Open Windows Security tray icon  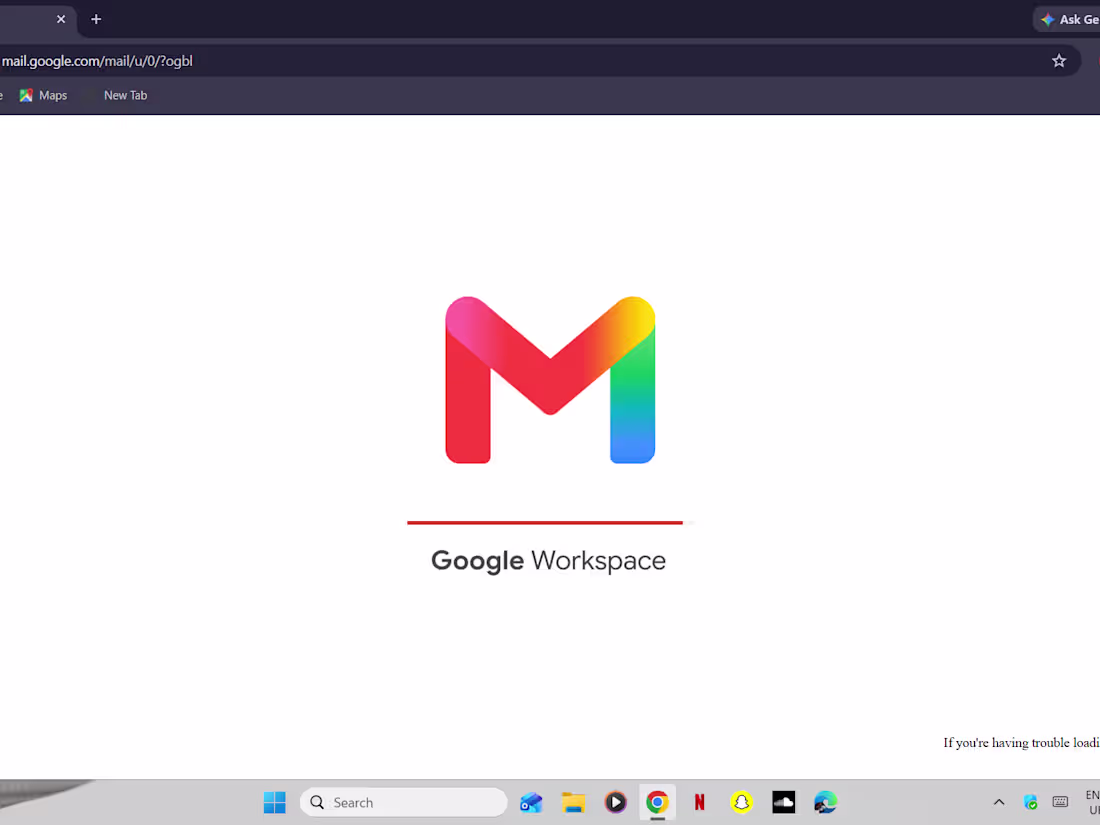pyautogui.click(x=1030, y=802)
